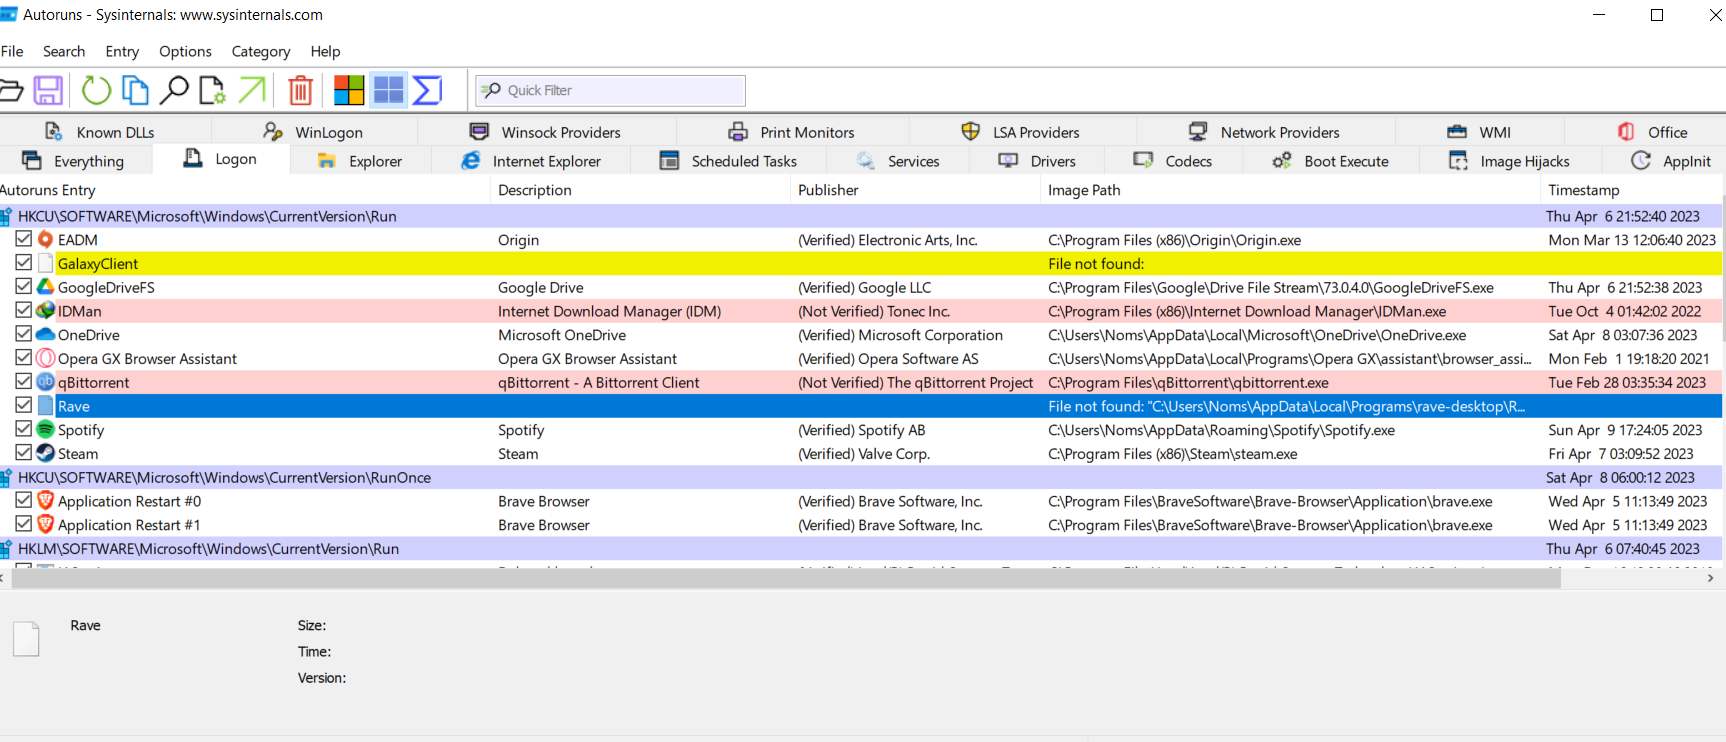Uncheck the EADM entry checkbox
The height and width of the screenshot is (742, 1726).
[24, 239]
